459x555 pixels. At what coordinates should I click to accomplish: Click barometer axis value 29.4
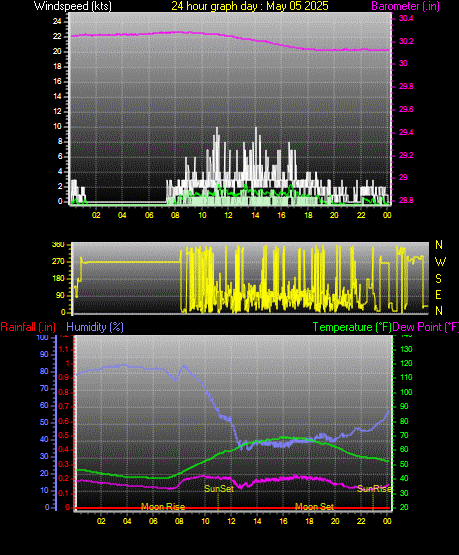(x=406, y=132)
